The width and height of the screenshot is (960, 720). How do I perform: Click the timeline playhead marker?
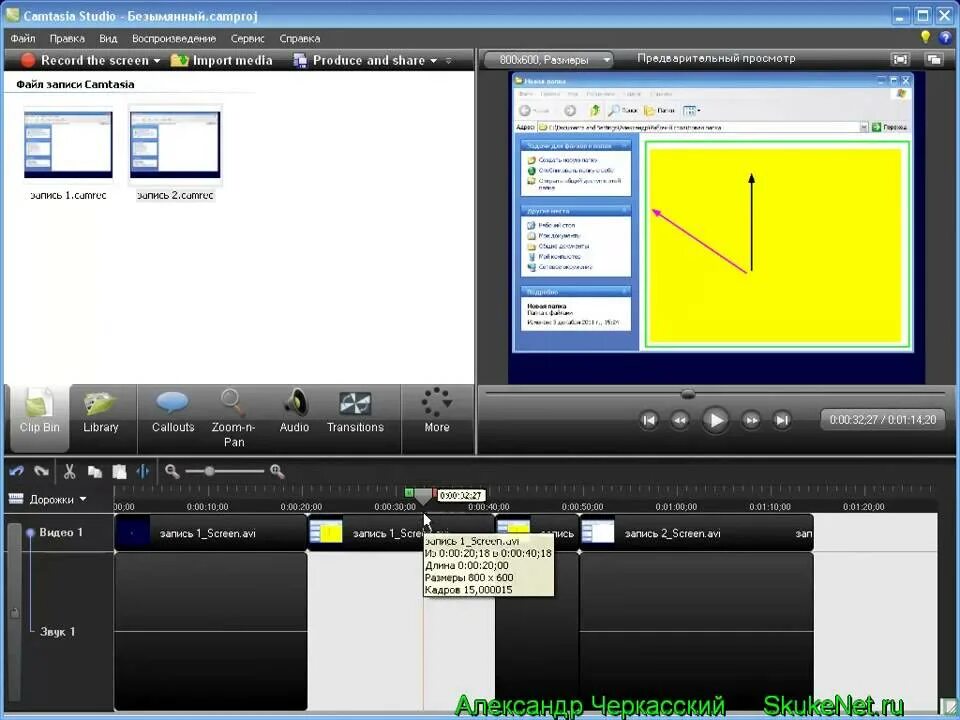click(x=423, y=497)
